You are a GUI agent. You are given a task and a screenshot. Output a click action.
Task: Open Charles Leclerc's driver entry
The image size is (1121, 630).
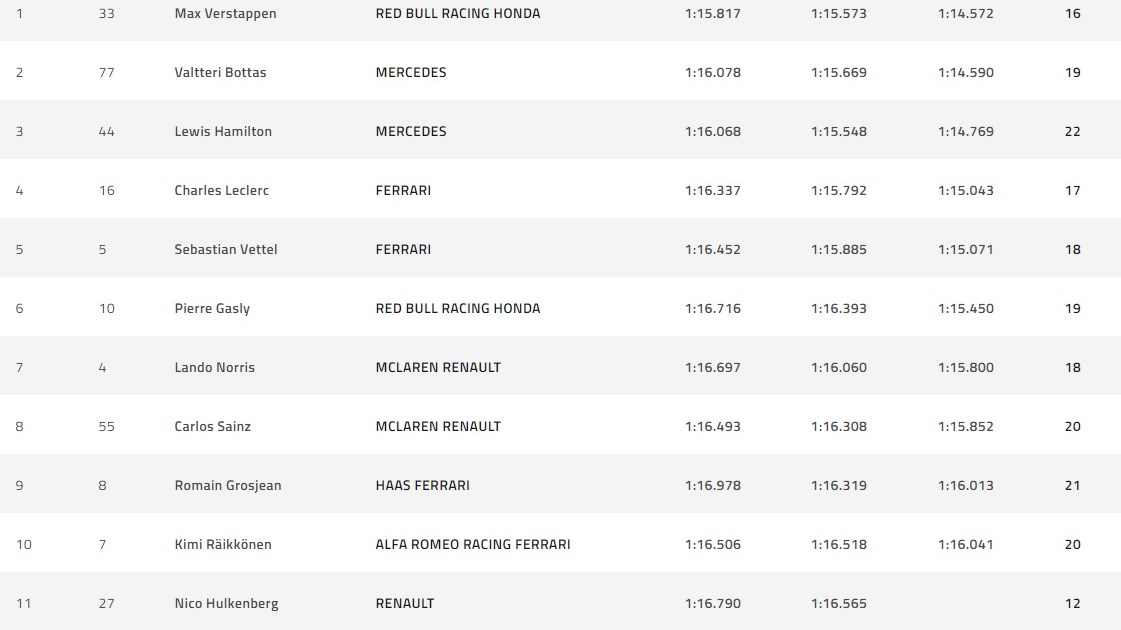[x=221, y=191]
